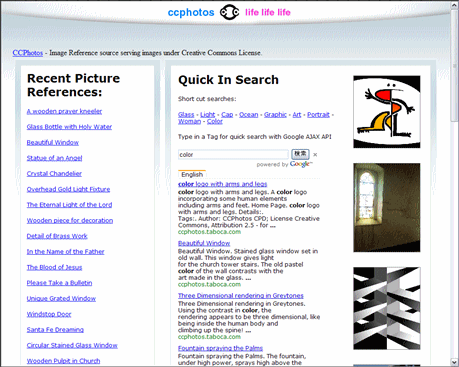Screen dimensions: 459x367
Task: Open result 'Three Dimensional rendering in Greytones'
Action: point(241,296)
